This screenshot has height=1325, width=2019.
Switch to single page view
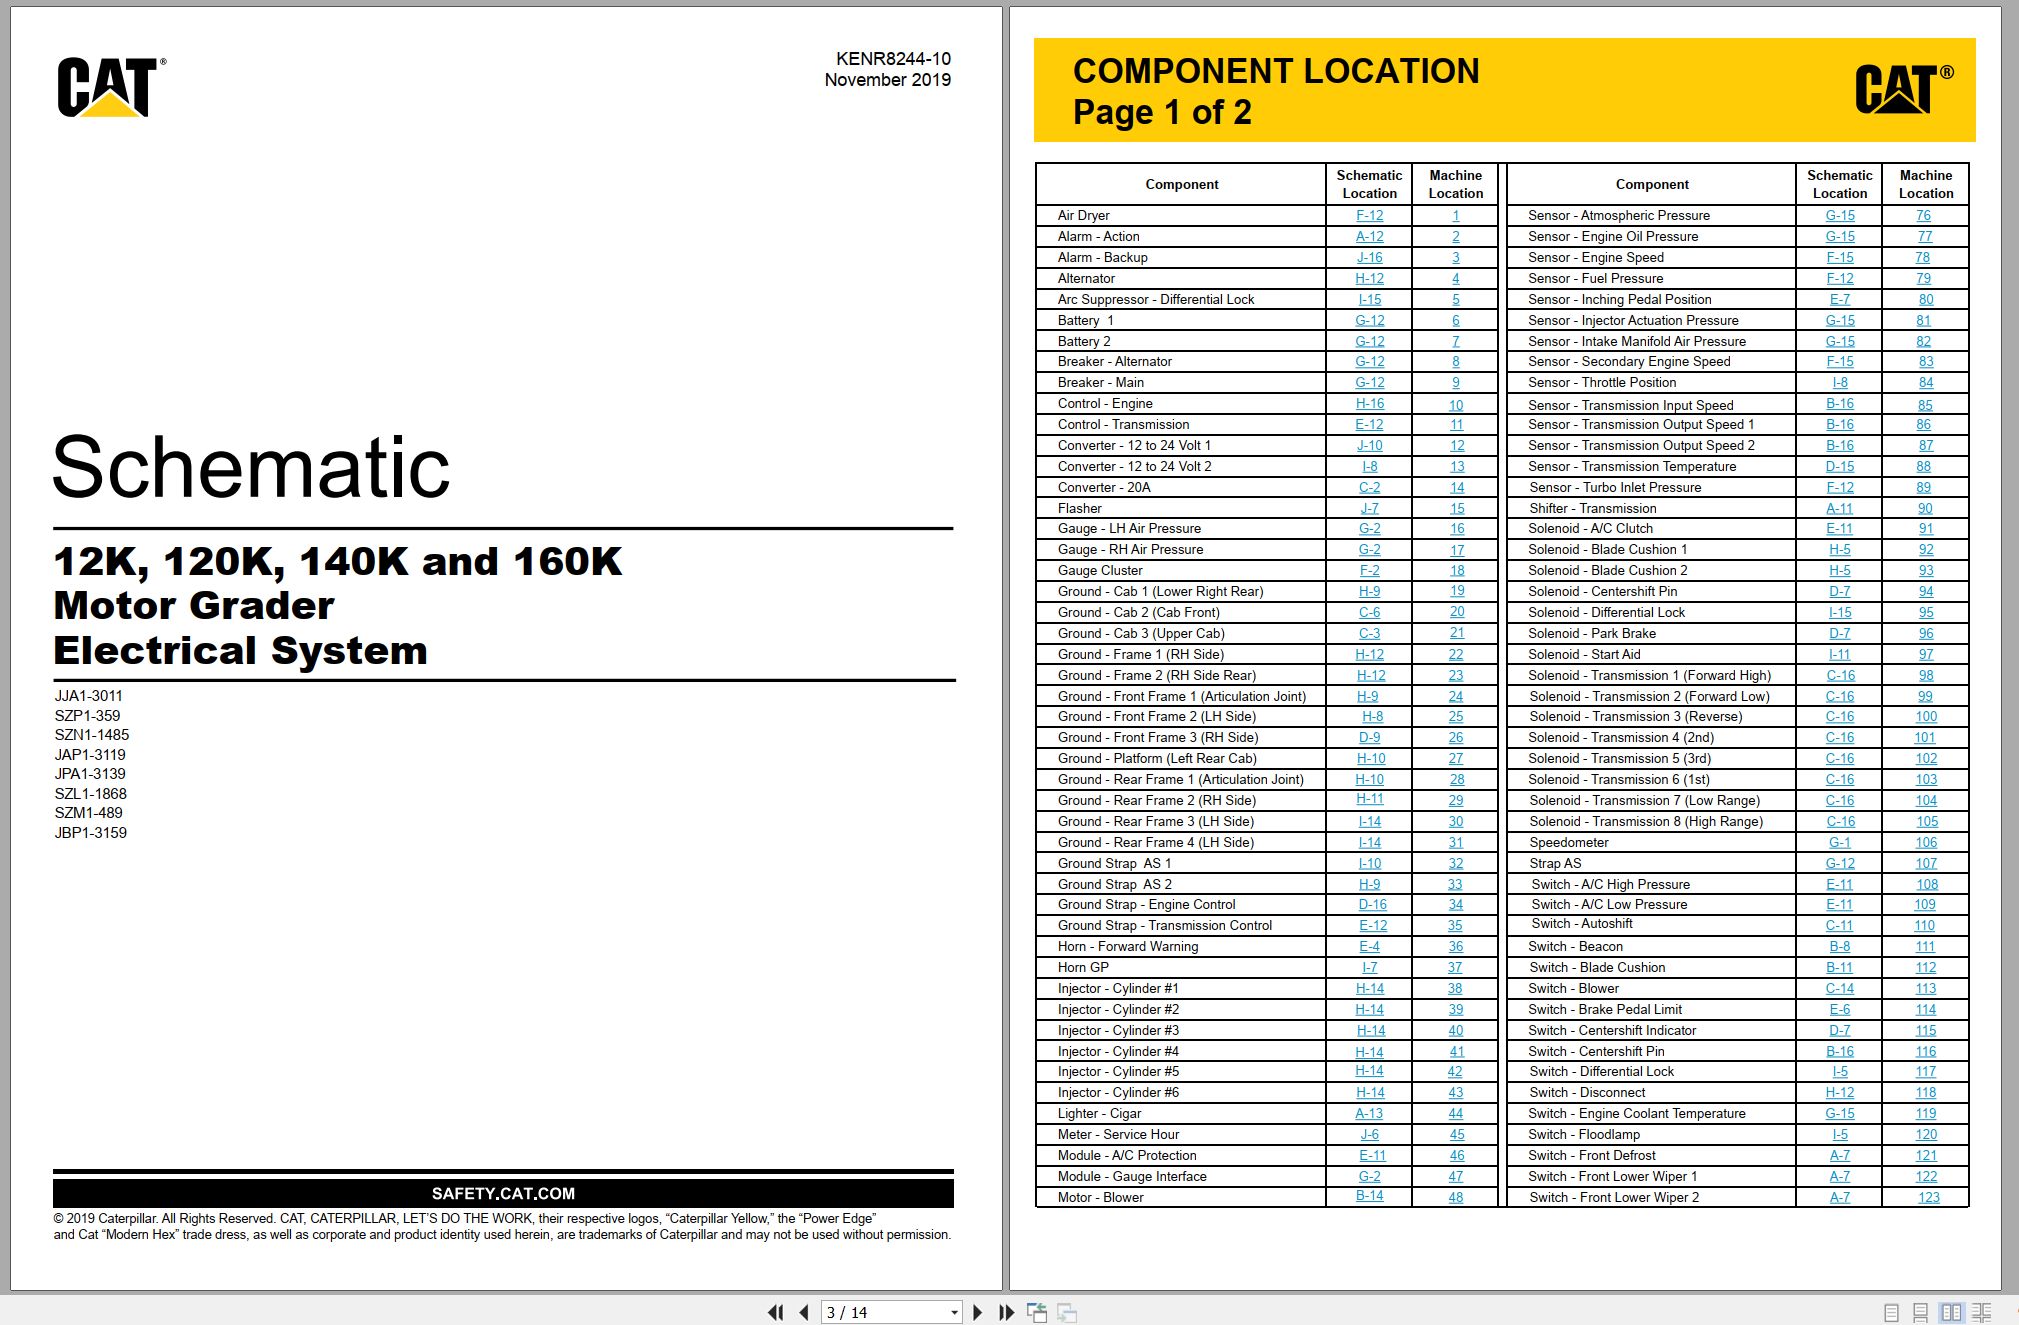[x=1891, y=1312]
